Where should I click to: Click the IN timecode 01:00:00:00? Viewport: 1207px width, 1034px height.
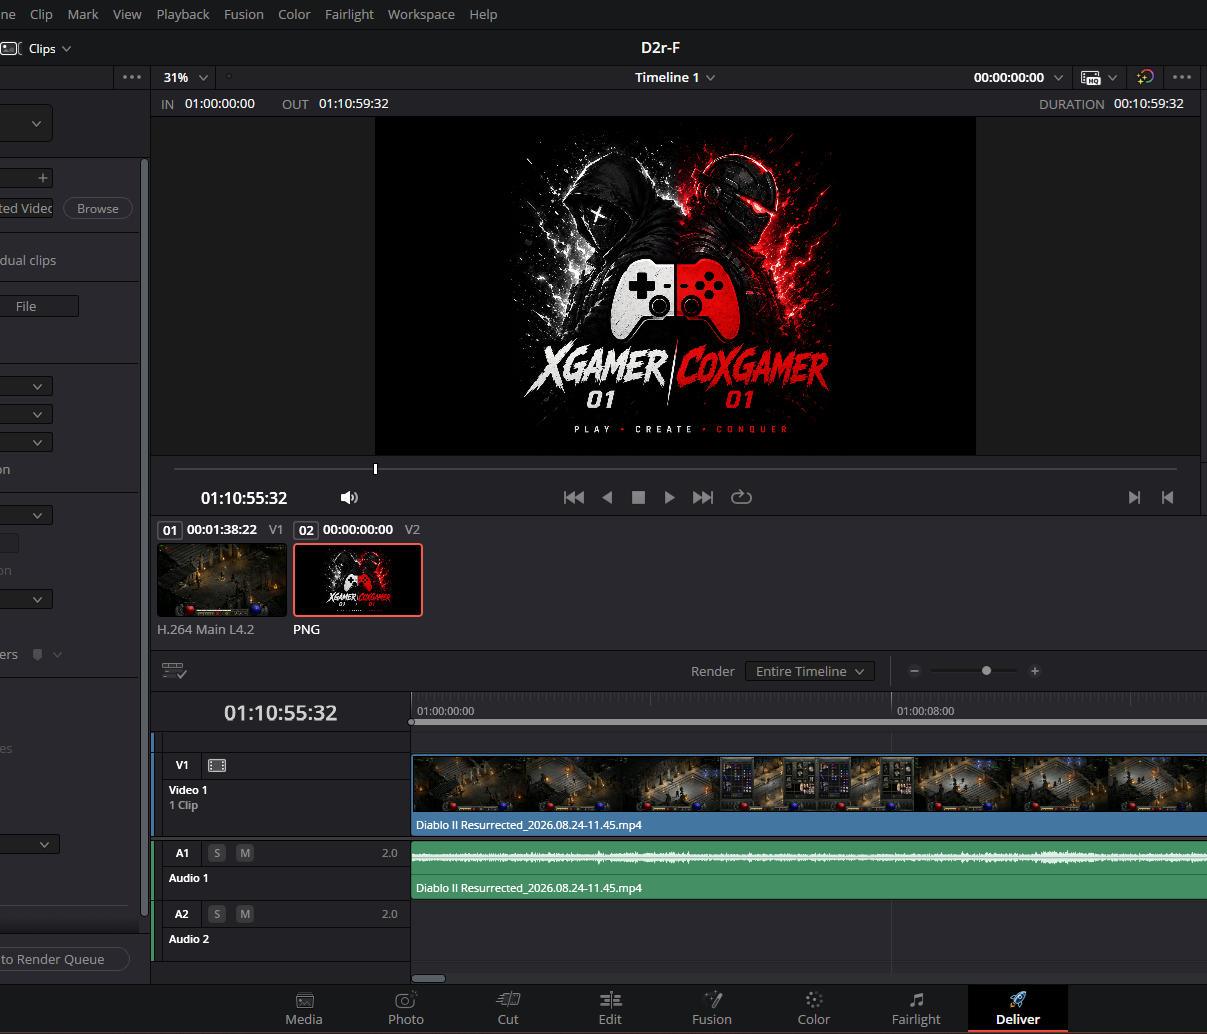(220, 103)
